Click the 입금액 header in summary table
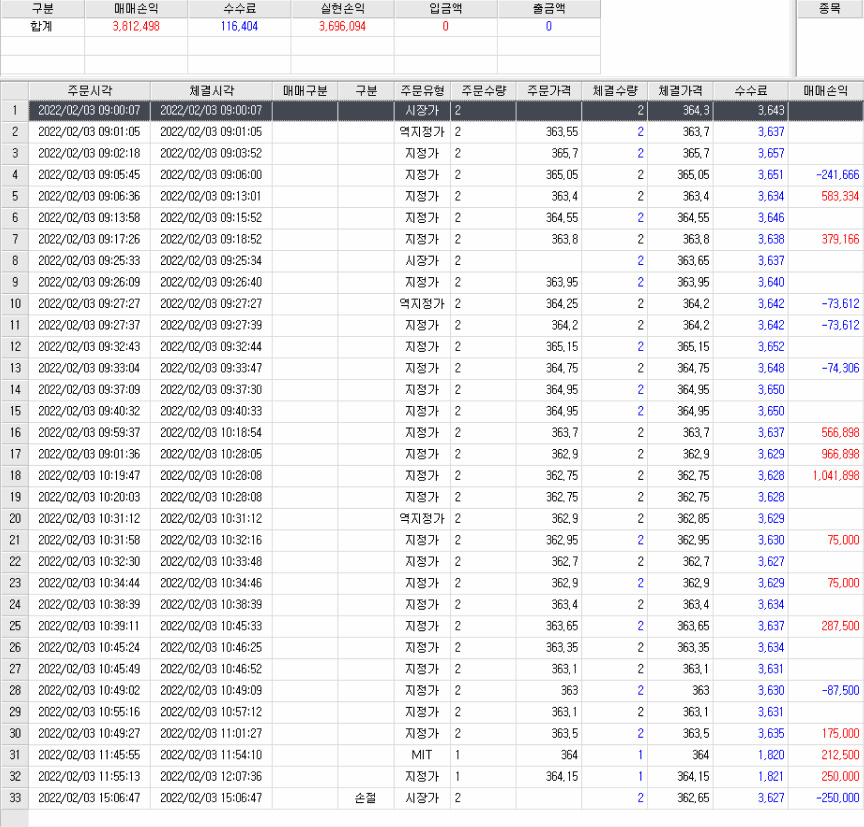This screenshot has width=864, height=827. click(445, 9)
